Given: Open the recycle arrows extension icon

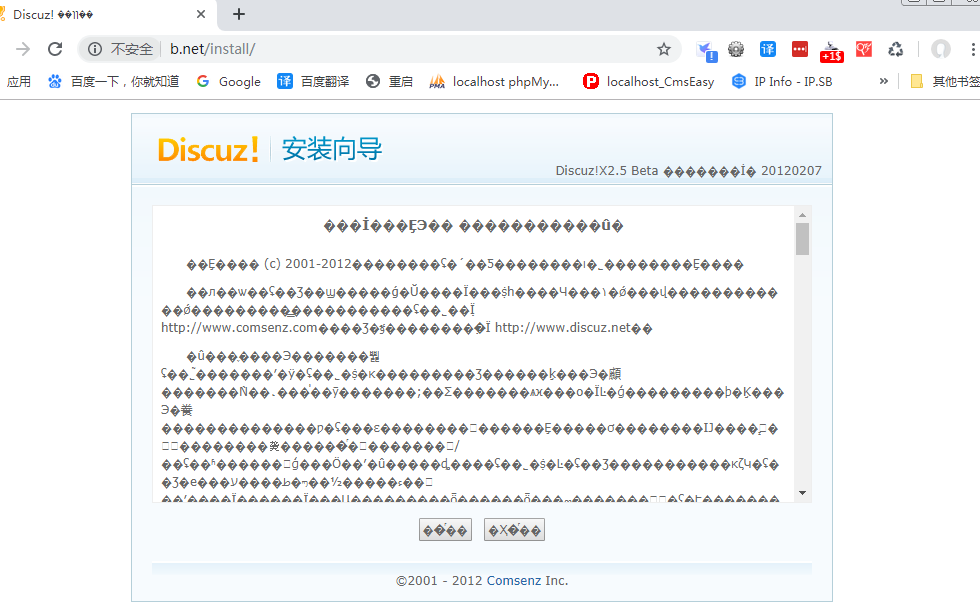Looking at the screenshot, I should (x=896, y=49).
